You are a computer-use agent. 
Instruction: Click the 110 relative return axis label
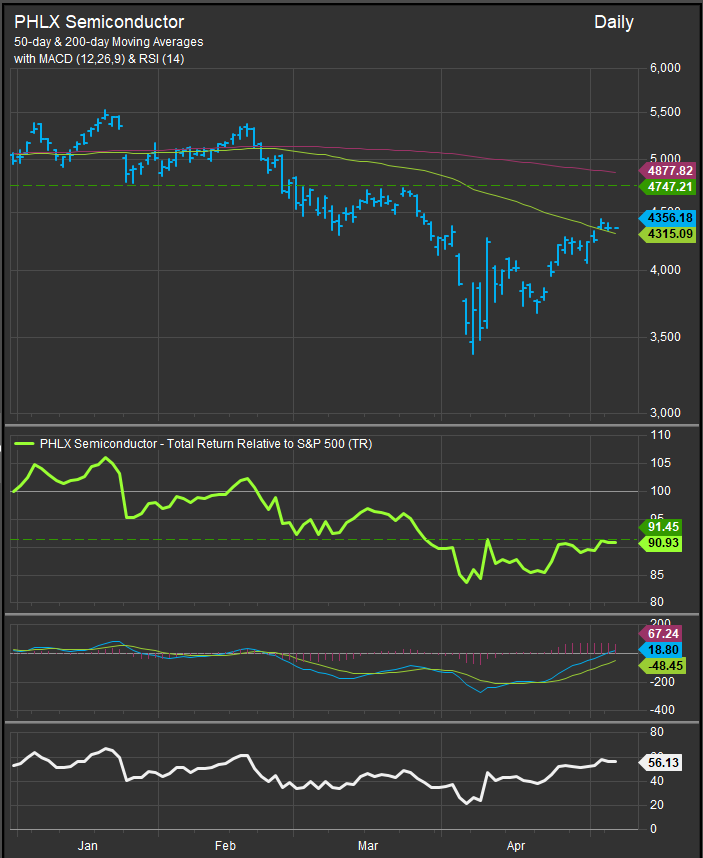pos(660,435)
